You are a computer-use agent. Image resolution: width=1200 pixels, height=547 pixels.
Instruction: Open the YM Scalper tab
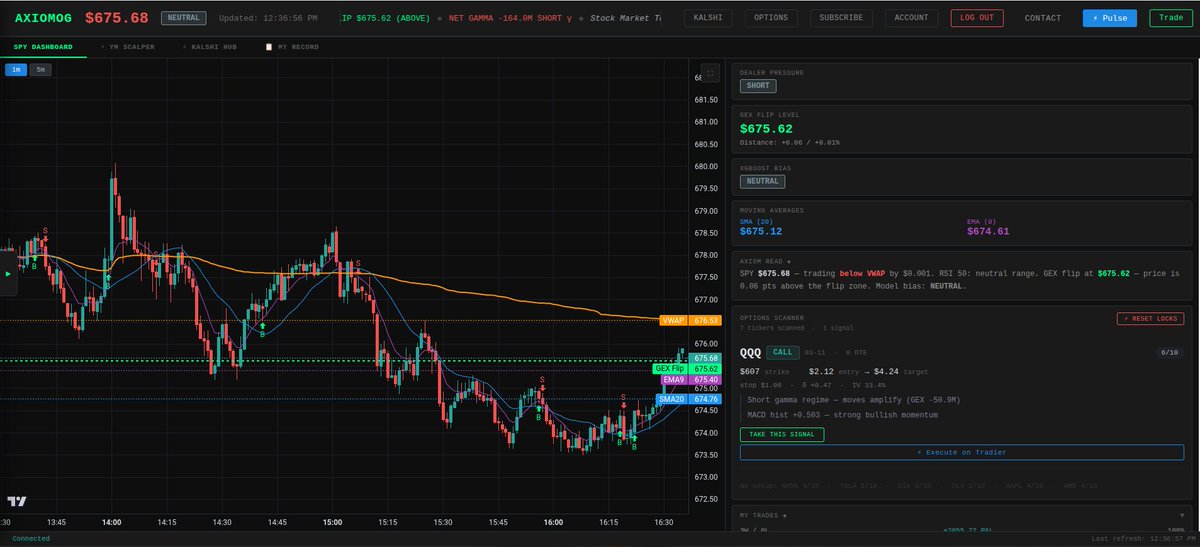[128, 47]
